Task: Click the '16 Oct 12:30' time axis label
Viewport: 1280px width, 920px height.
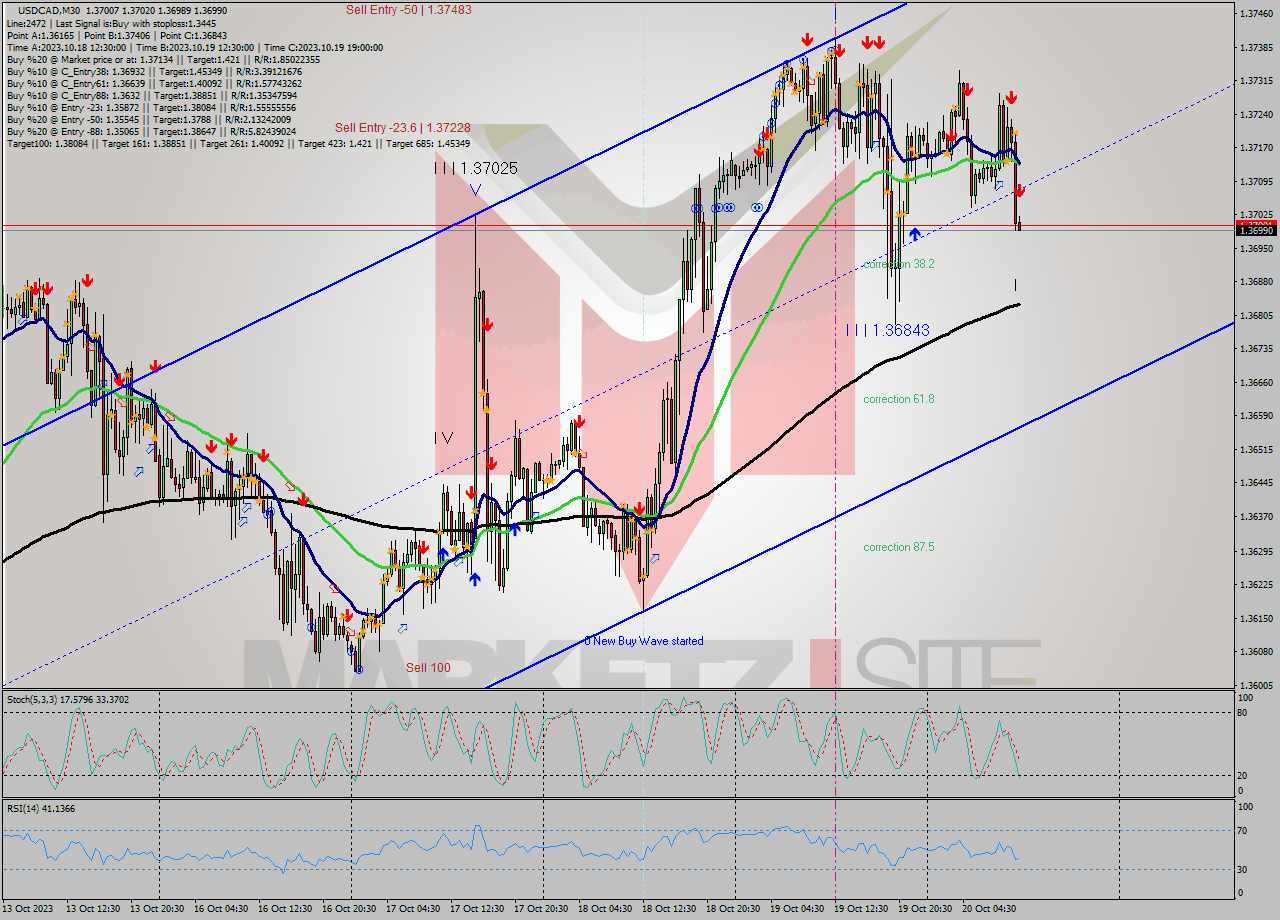Action: pyautogui.click(x=286, y=909)
